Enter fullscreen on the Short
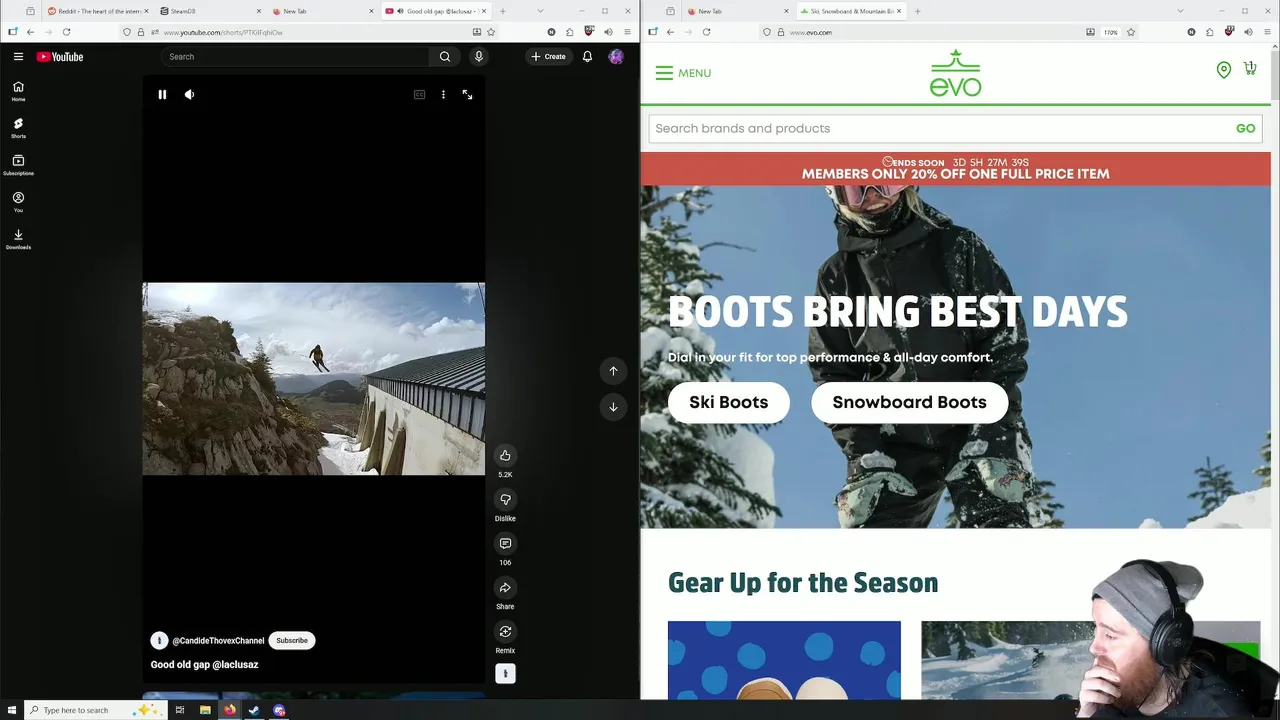 pyautogui.click(x=467, y=94)
